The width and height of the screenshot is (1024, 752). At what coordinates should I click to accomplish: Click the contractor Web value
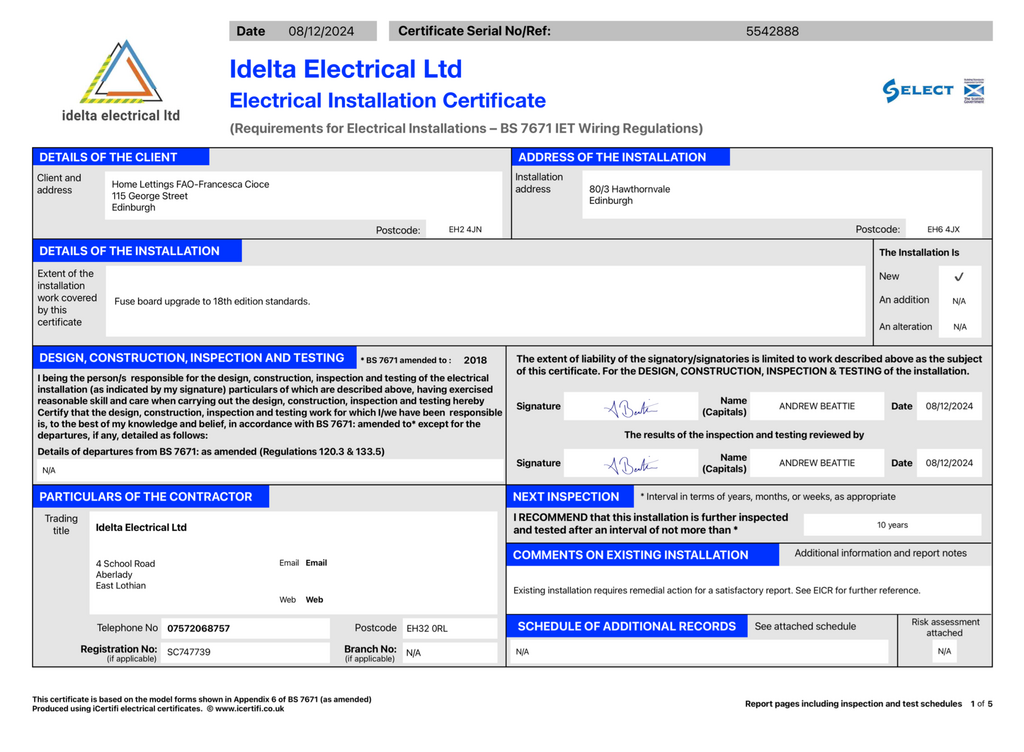point(314,600)
